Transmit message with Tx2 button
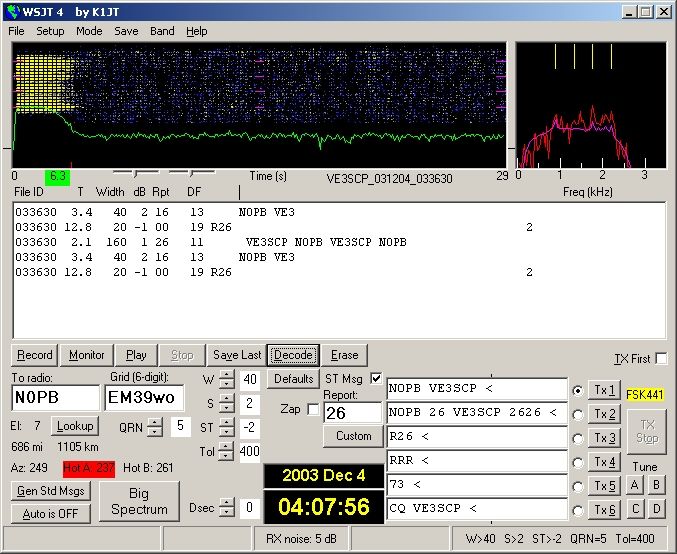This screenshot has width=677, height=554. (x=604, y=414)
